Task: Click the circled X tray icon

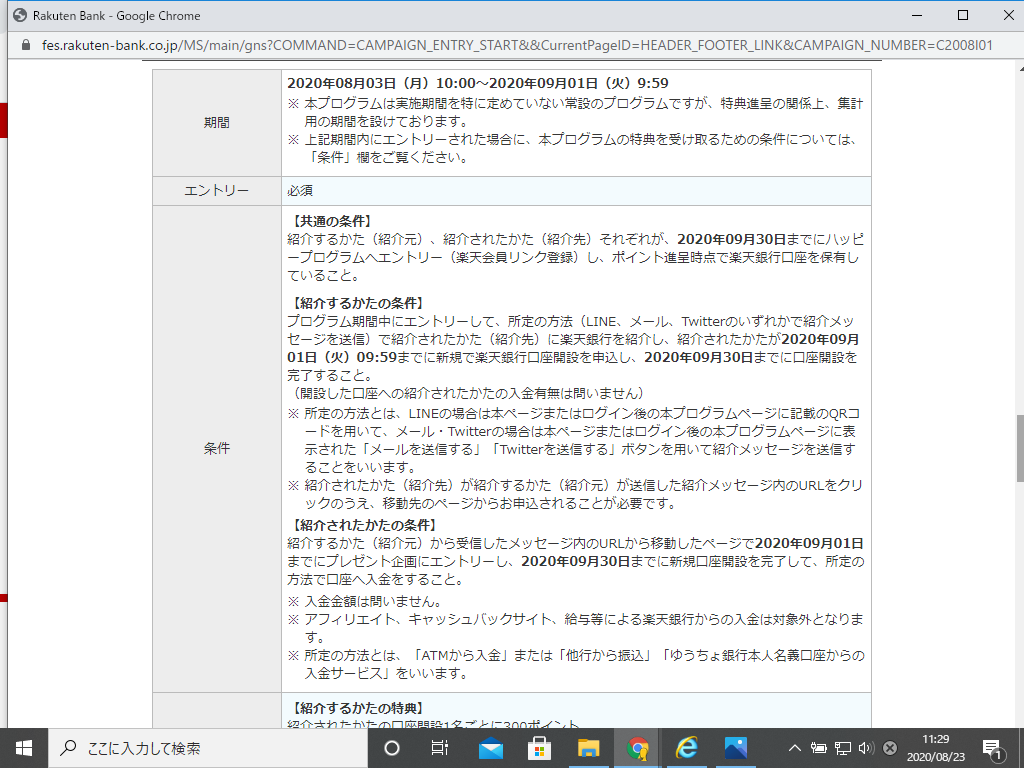Action: [889, 748]
